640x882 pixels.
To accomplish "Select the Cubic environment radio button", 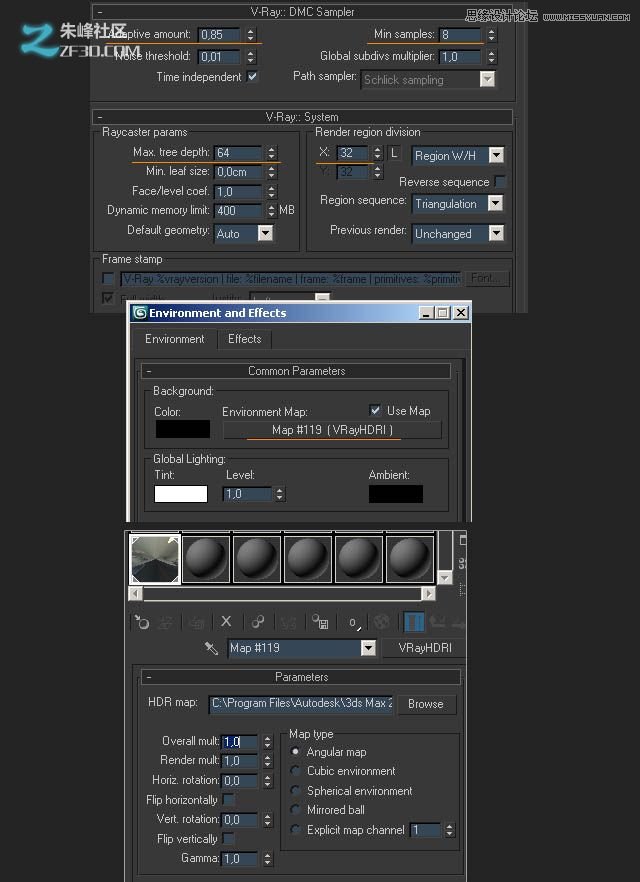I will point(295,771).
